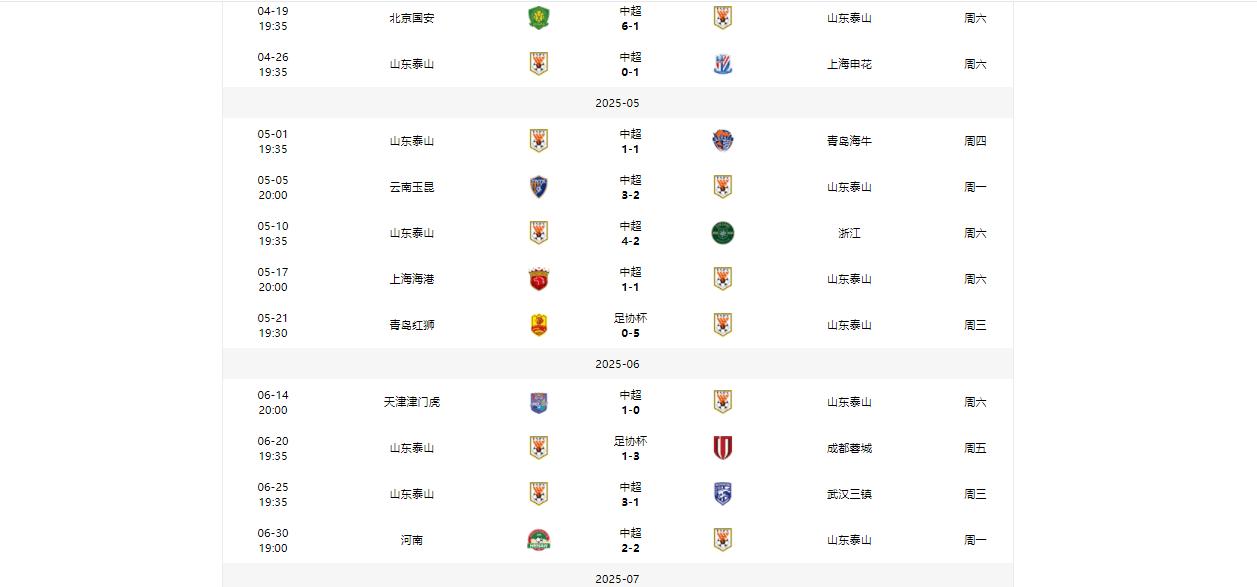1257x587 pixels.
Task: Open the 6-1 score against 北京国安
Action: tap(630, 26)
